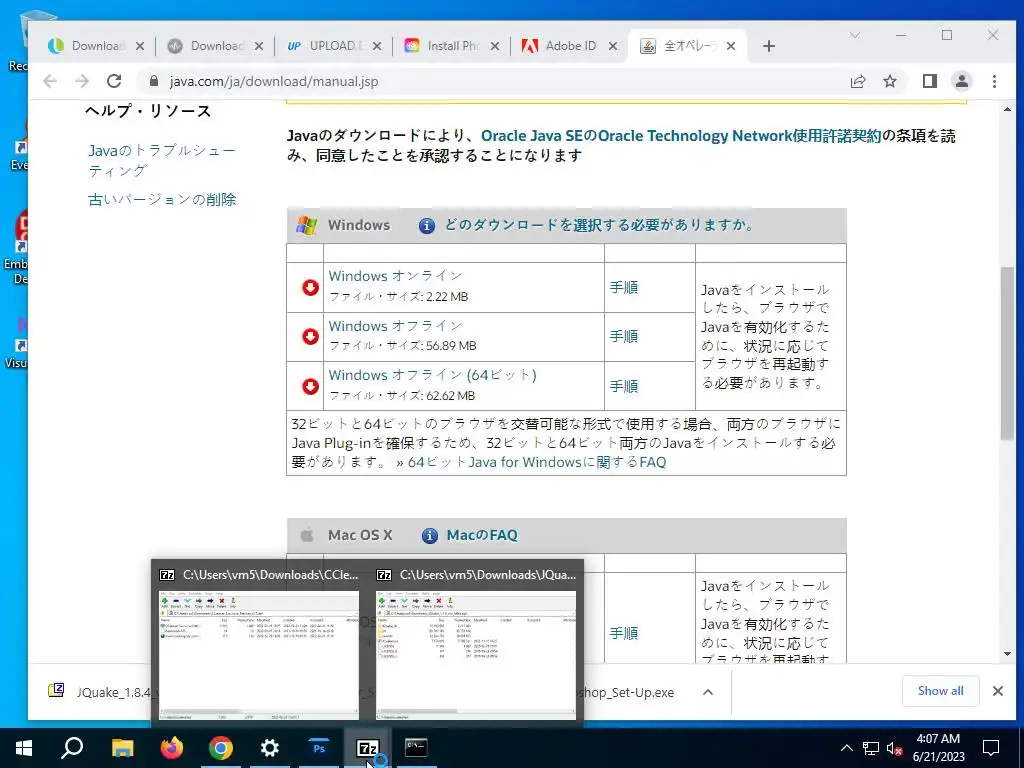Click the red download icon for Windows オンライン
The height and width of the screenshot is (768, 1024).
point(310,287)
